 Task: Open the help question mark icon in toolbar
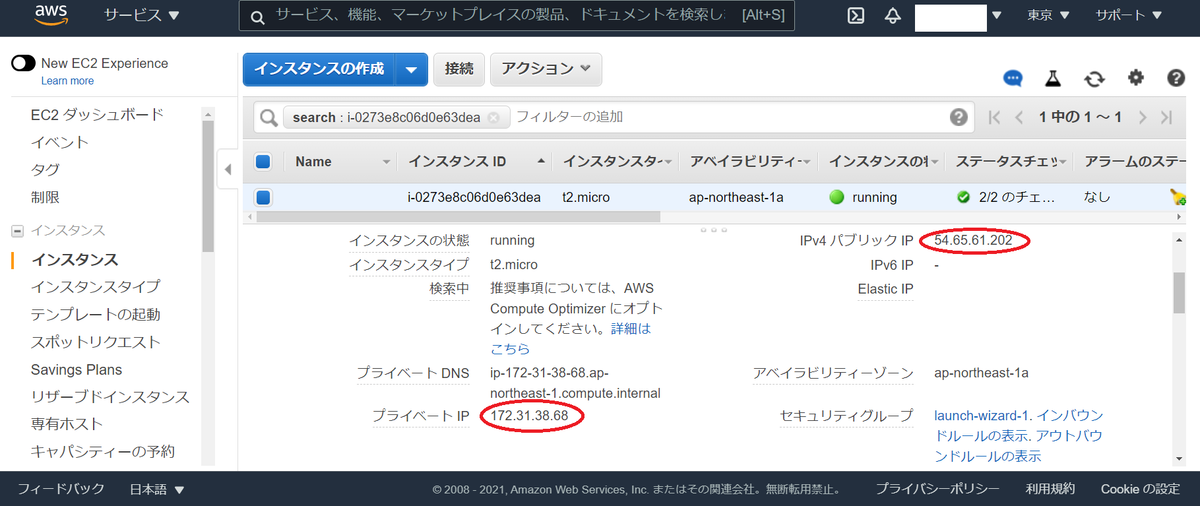coord(1176,78)
